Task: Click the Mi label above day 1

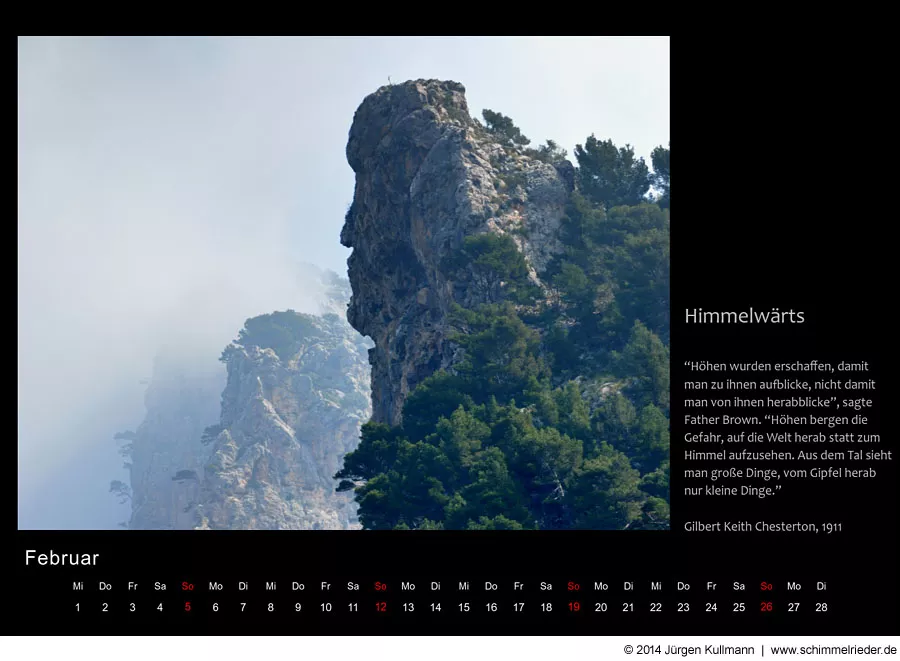Action: [x=78, y=586]
